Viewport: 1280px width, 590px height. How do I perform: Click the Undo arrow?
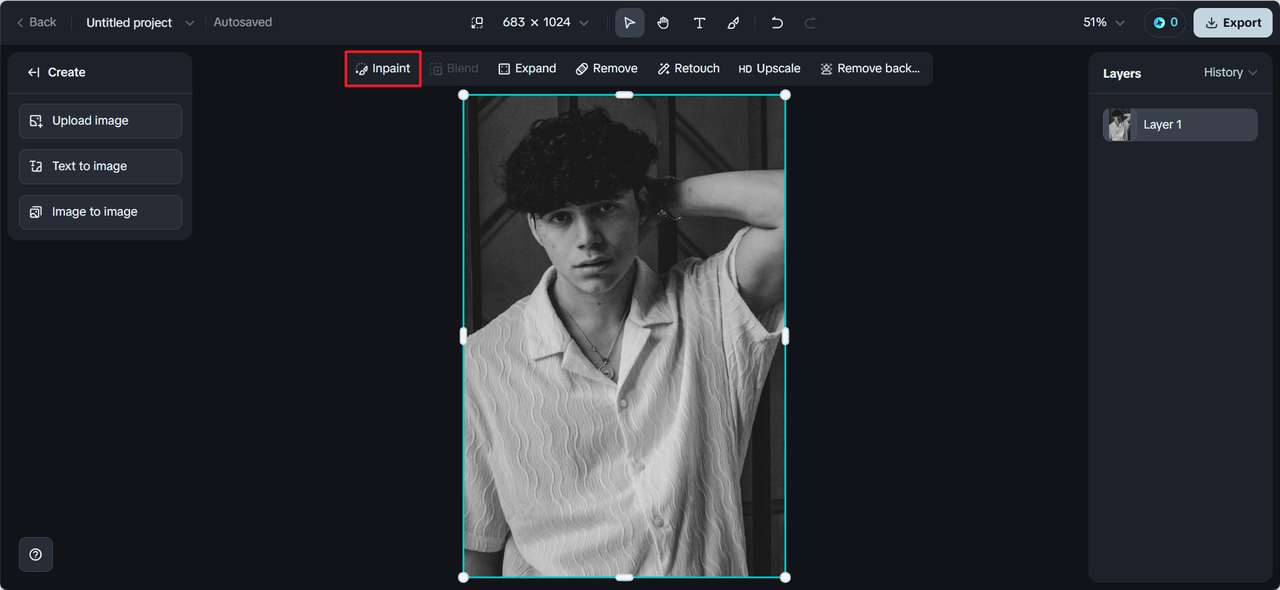tap(777, 22)
